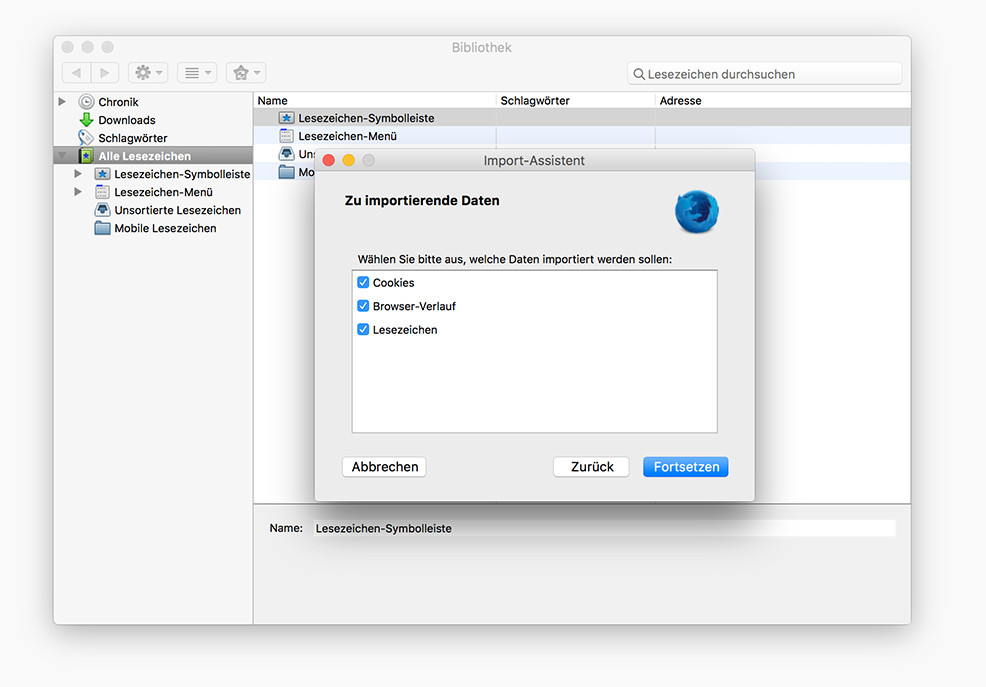
Task: Open the views list dropdown
Action: [x=196, y=73]
